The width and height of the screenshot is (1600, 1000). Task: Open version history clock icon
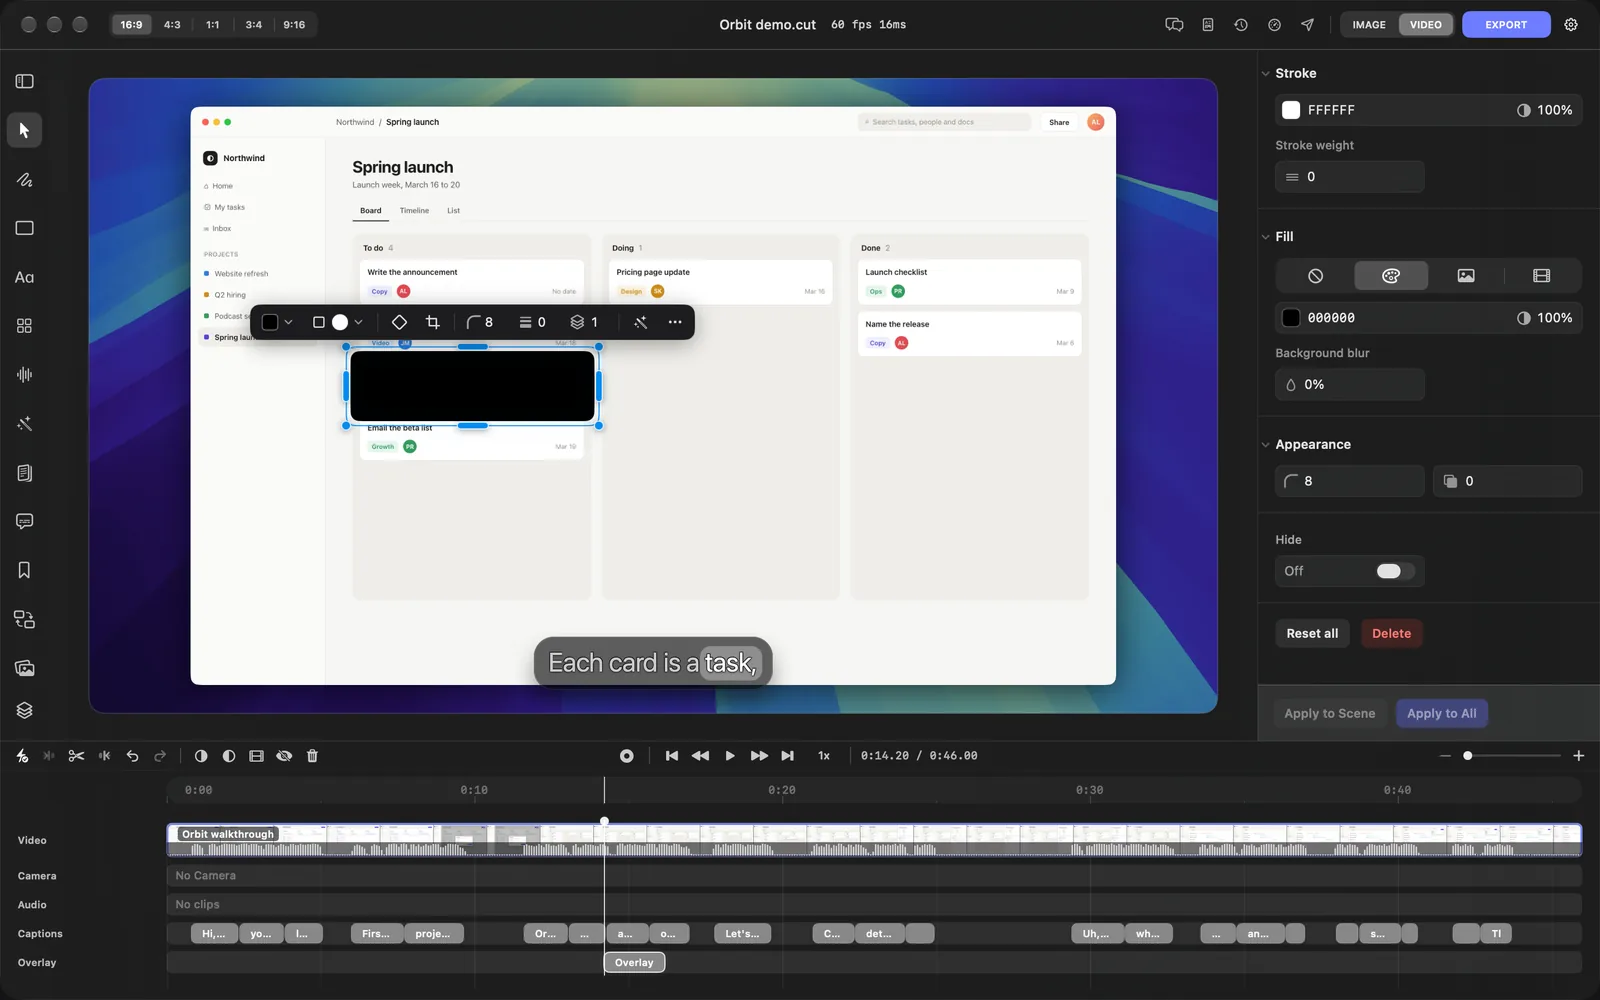click(1241, 25)
